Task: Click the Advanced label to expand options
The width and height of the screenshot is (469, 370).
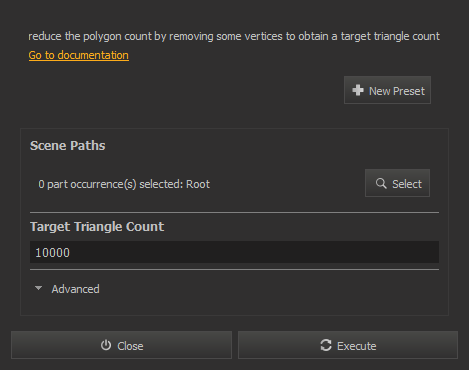Action: click(75, 289)
